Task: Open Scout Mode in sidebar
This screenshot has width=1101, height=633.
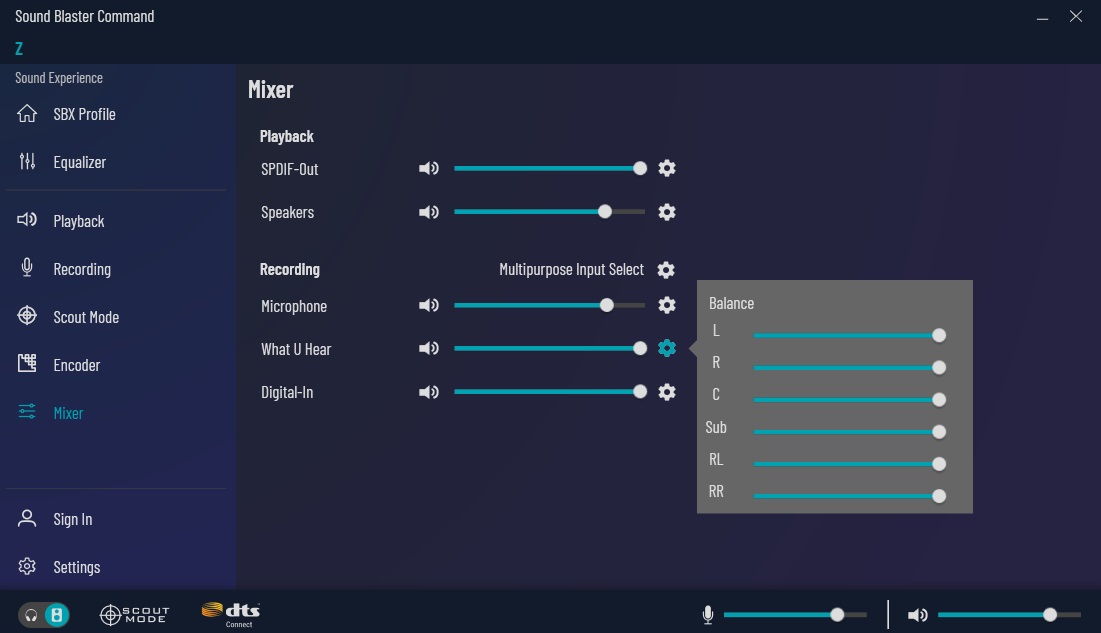Action: tap(85, 317)
